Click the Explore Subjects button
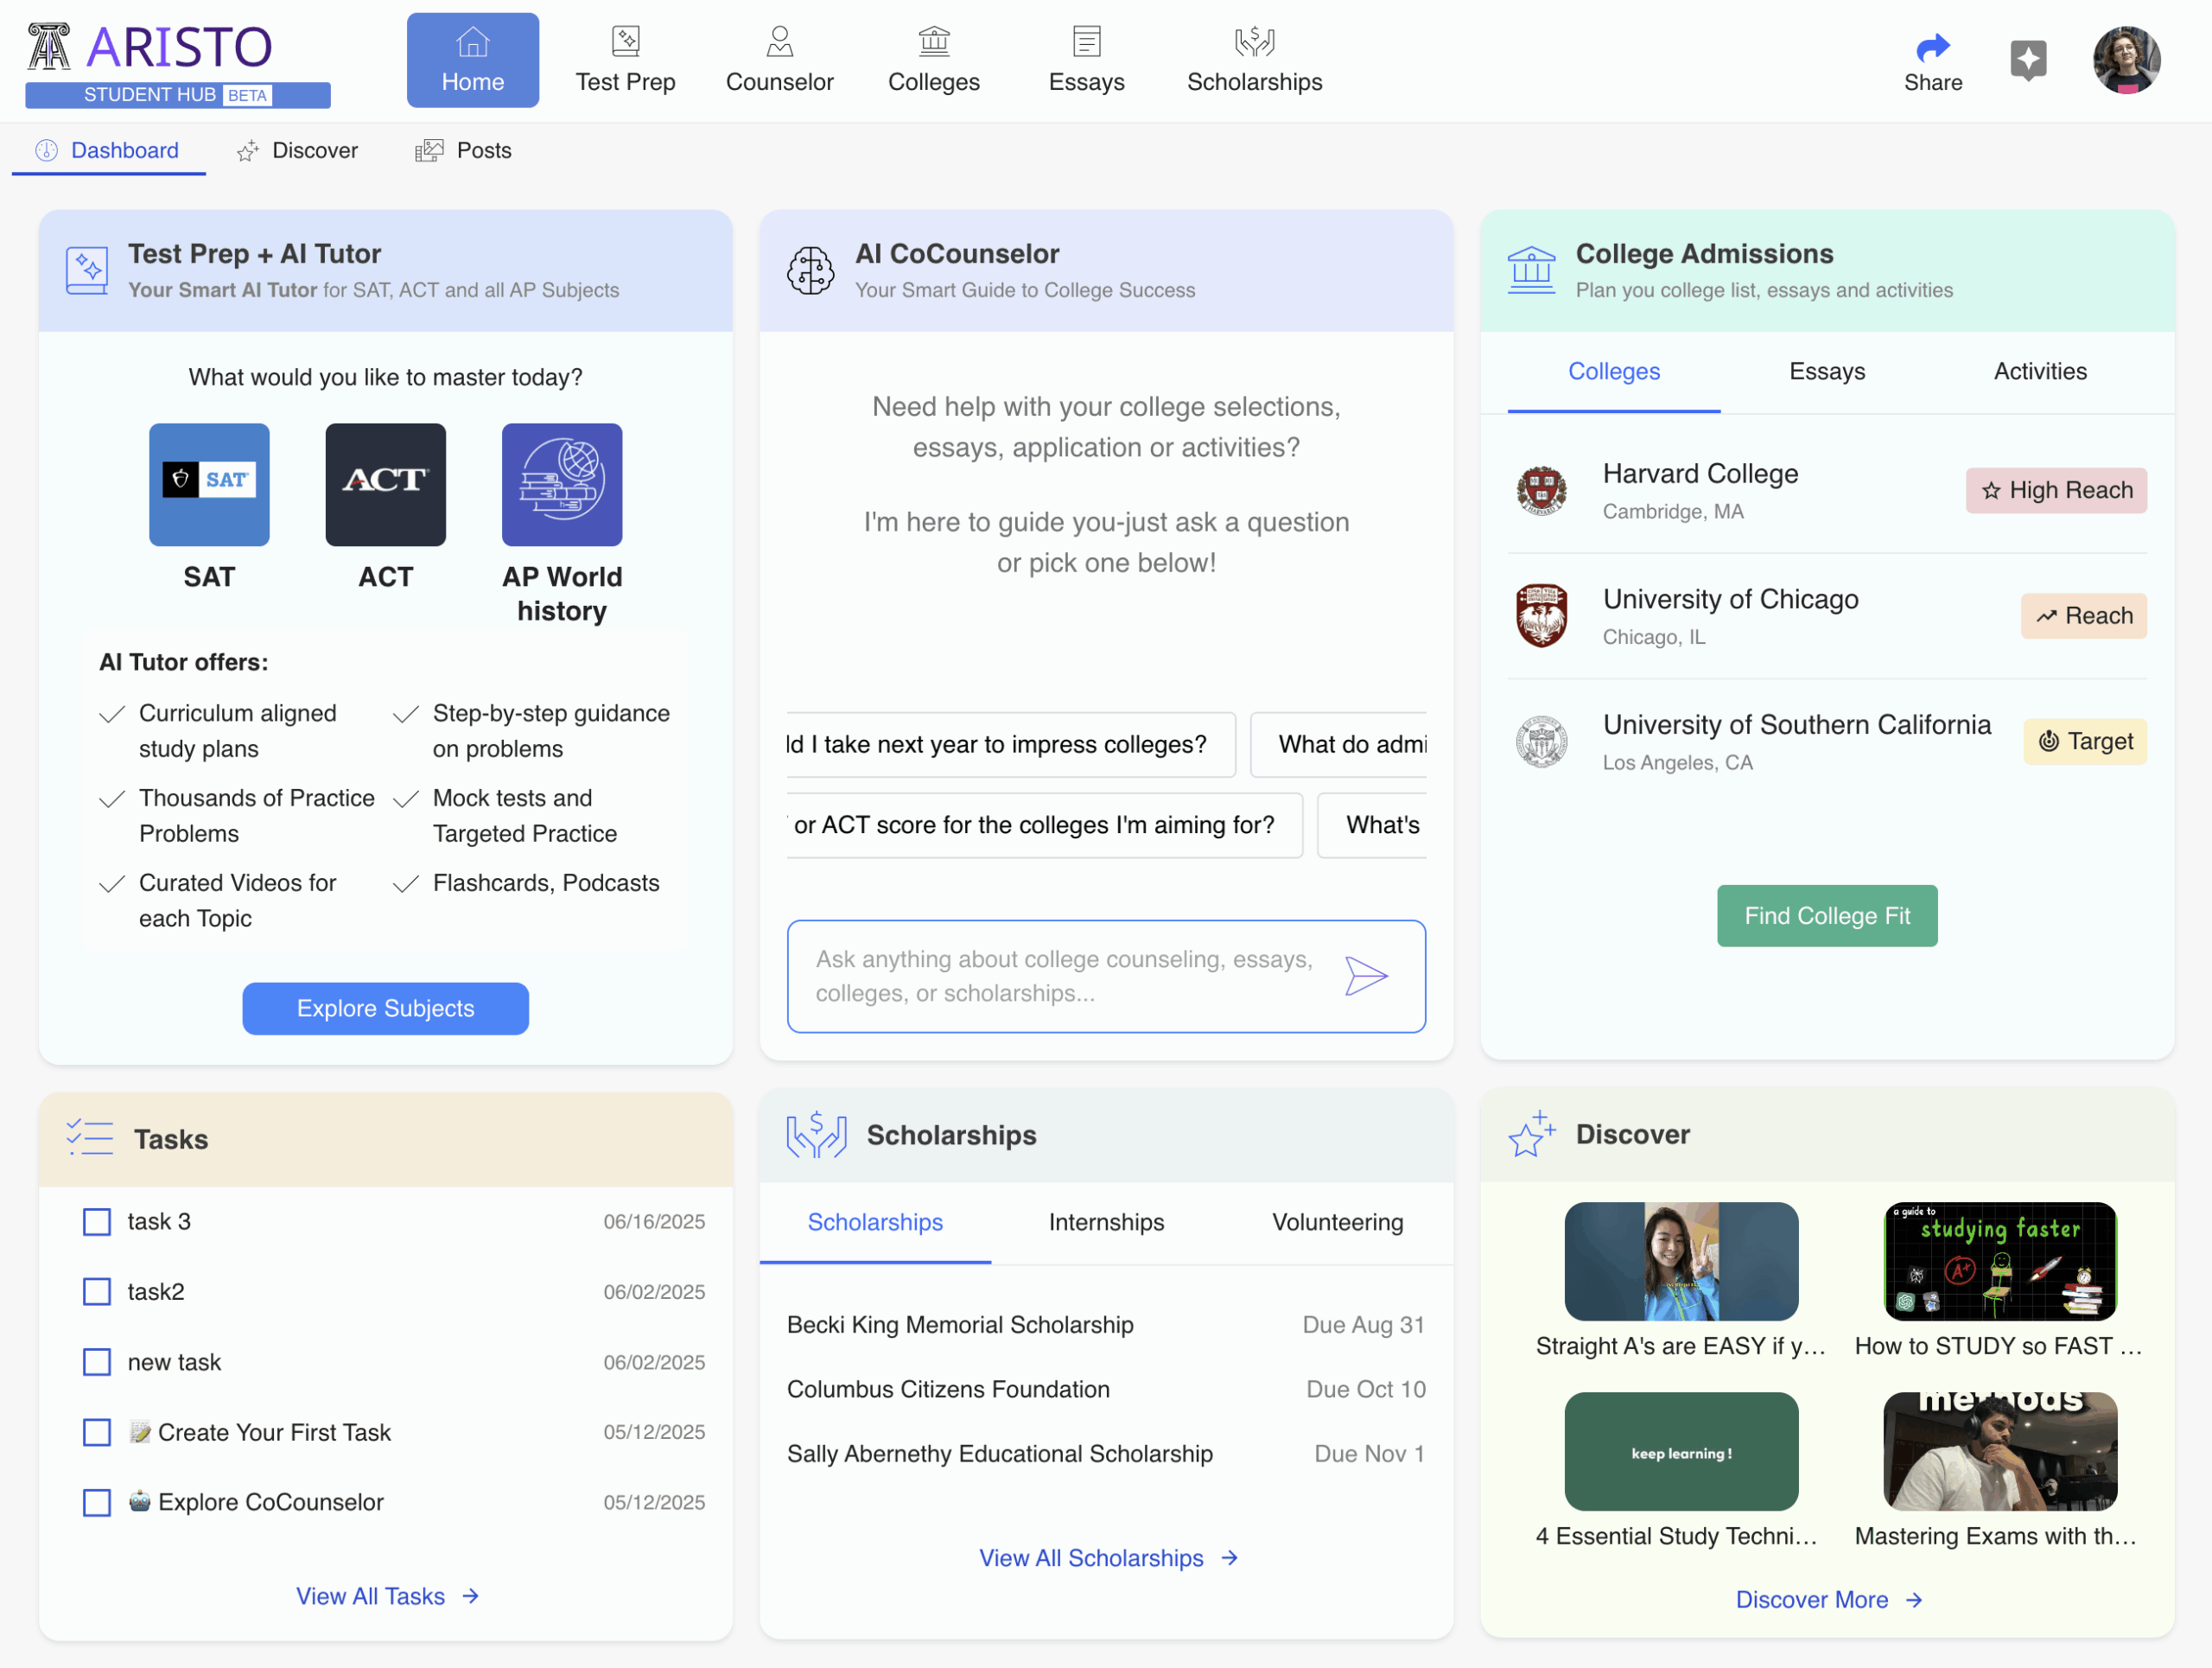 tap(385, 1008)
